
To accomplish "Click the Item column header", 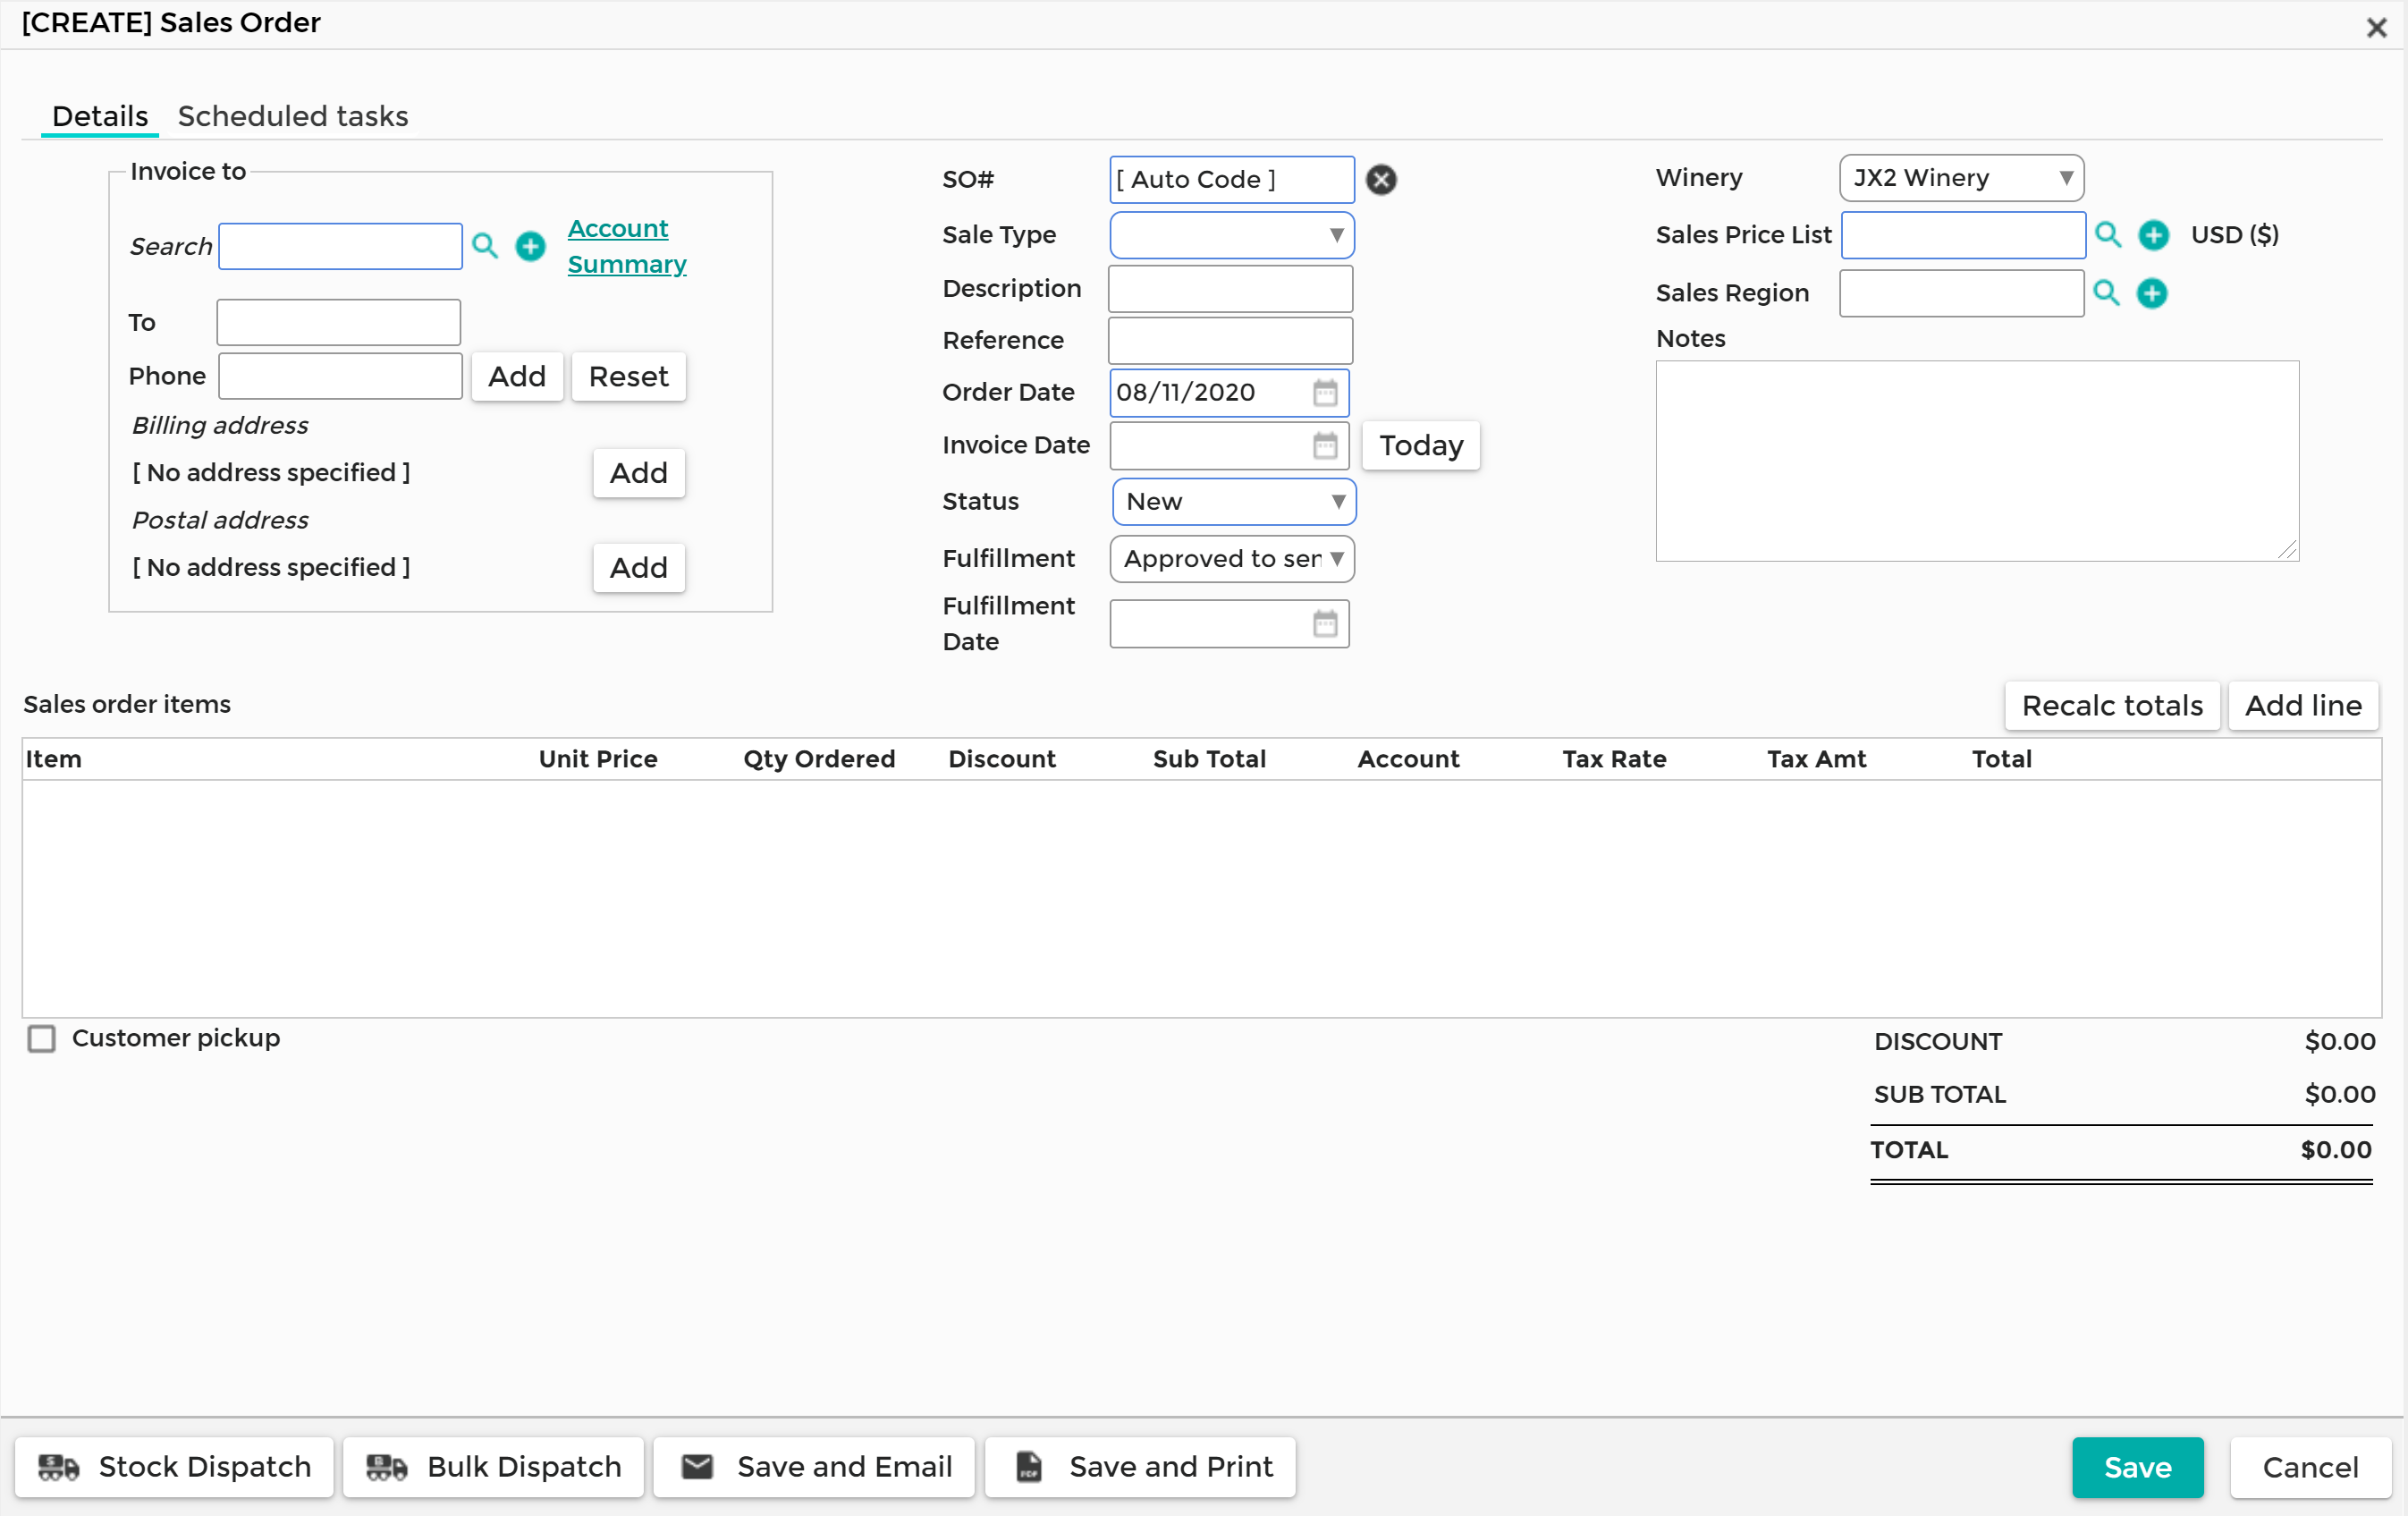I will coord(53,759).
